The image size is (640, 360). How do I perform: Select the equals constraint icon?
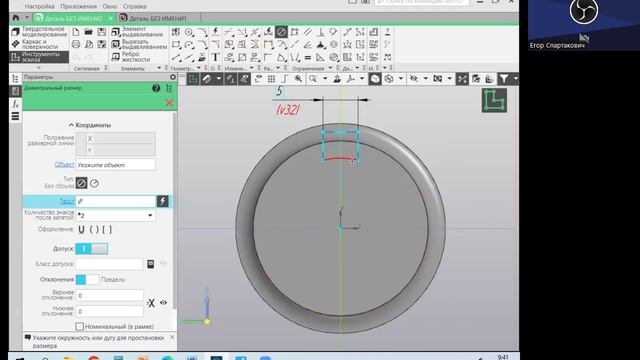pos(307,58)
